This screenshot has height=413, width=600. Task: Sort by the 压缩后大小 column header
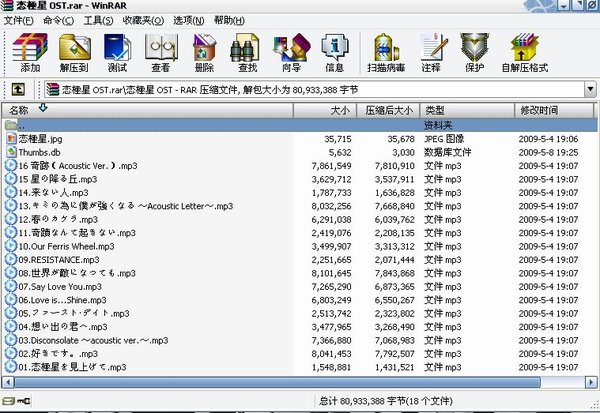pyautogui.click(x=388, y=110)
